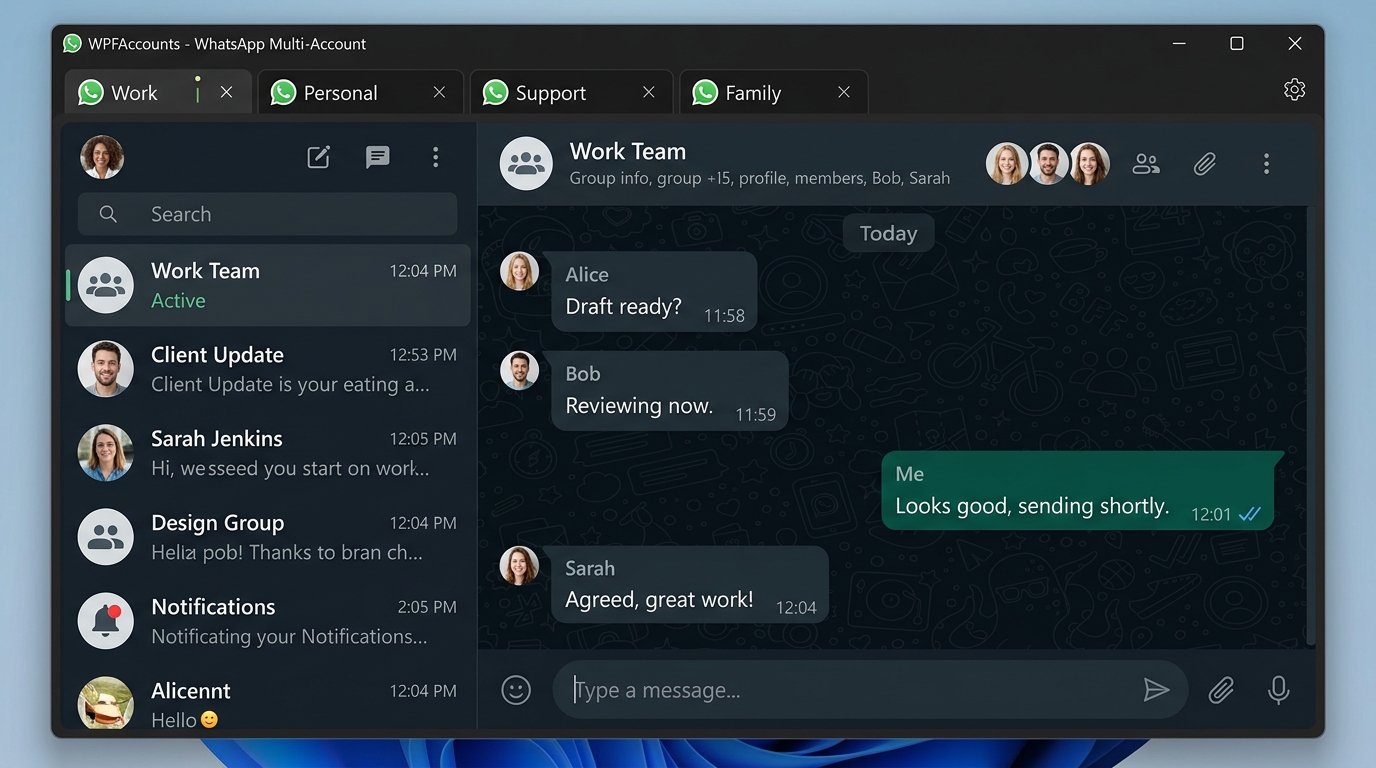
Task: Click the new chat compose icon
Action: coord(318,157)
